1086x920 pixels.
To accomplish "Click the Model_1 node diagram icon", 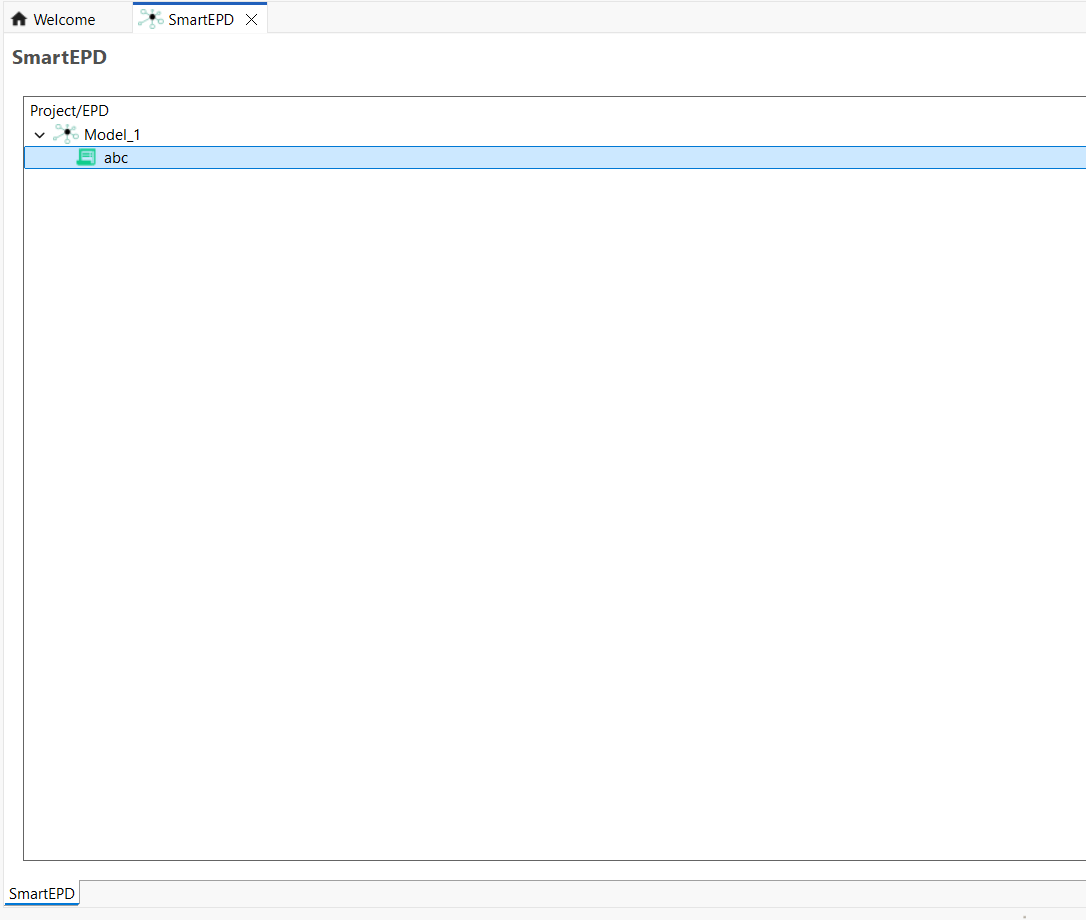I will click(66, 134).
